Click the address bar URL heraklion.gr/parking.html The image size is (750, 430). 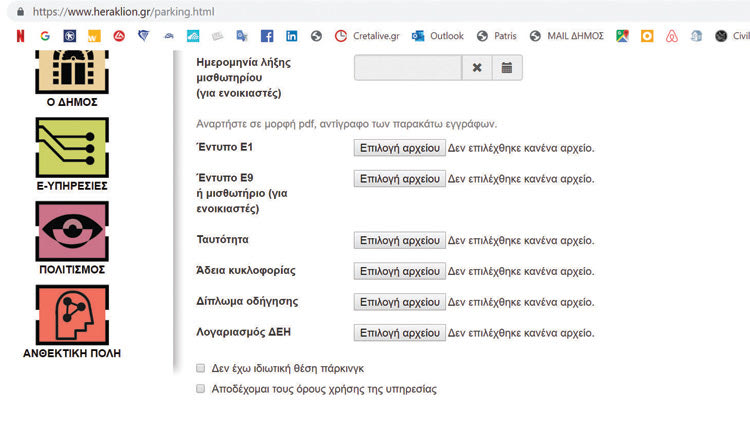123,11
